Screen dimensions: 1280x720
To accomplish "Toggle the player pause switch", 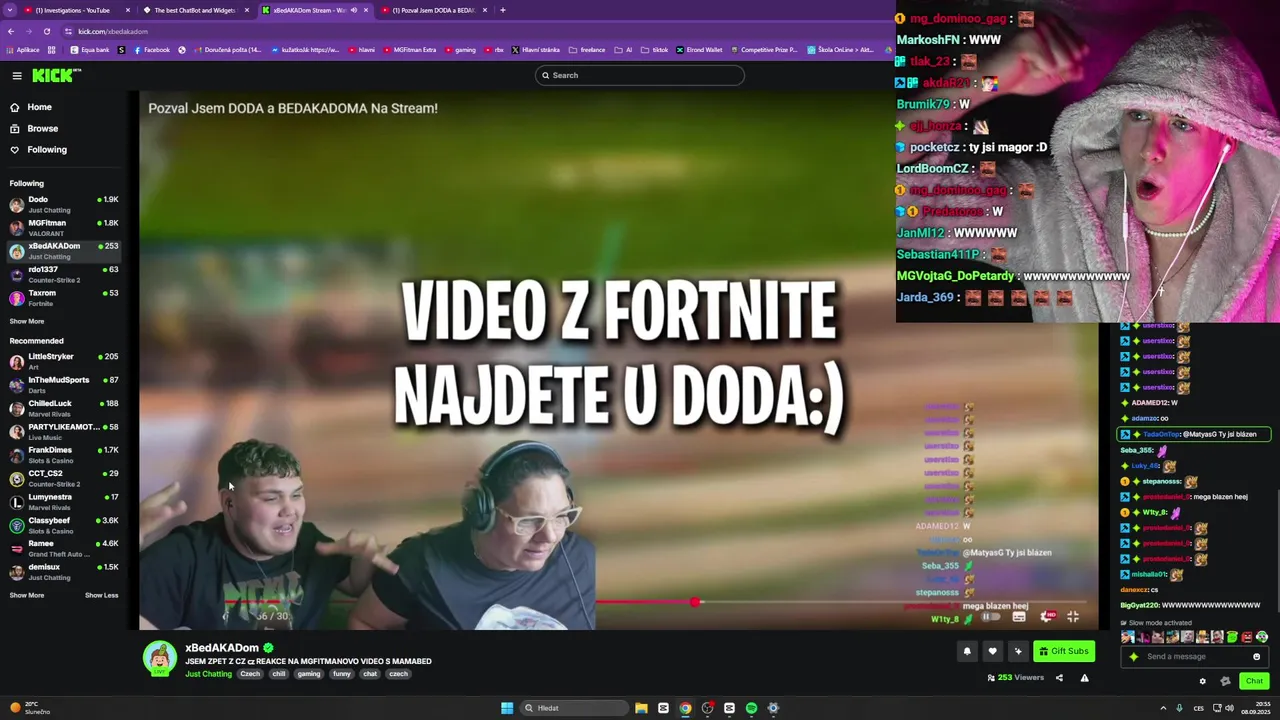I will pos(989,617).
